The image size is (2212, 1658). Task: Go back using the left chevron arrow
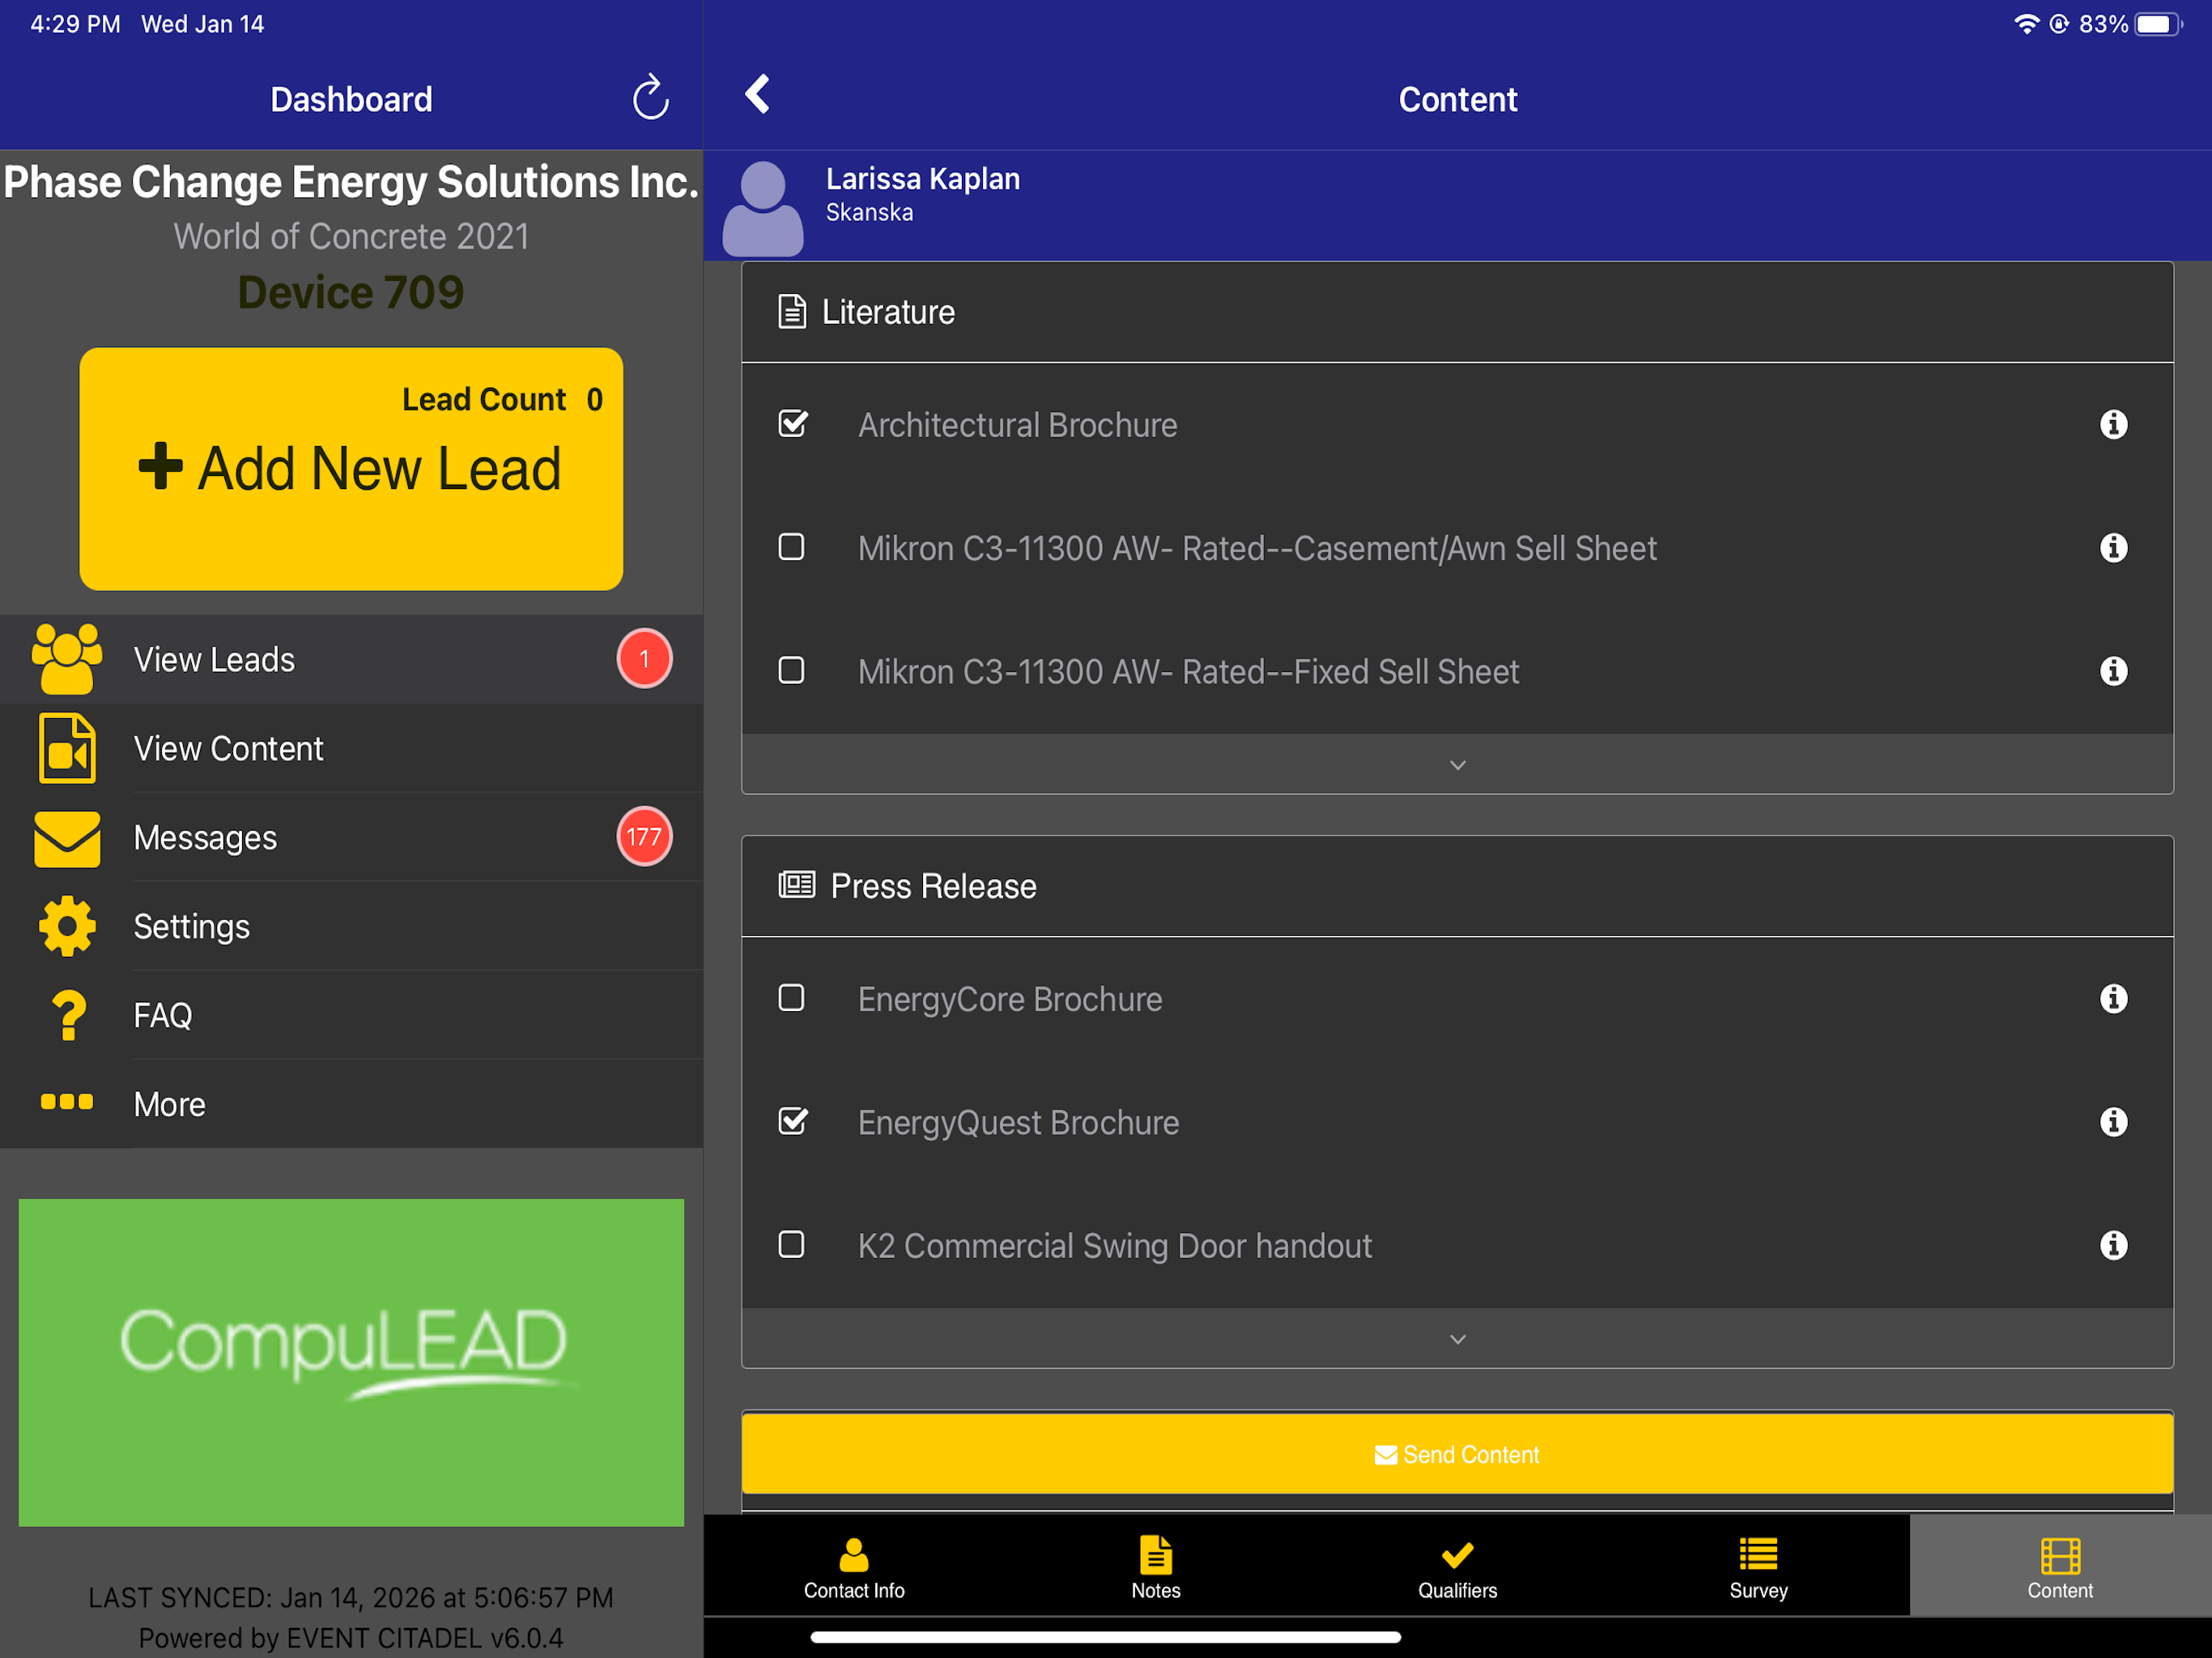point(758,95)
